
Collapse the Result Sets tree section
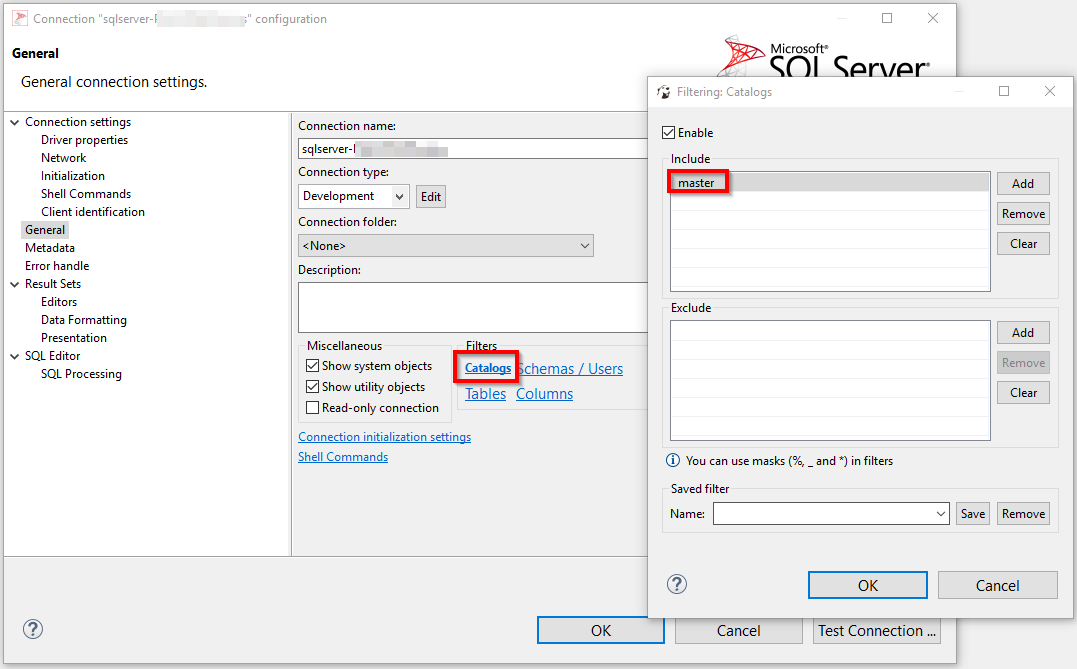tap(14, 283)
